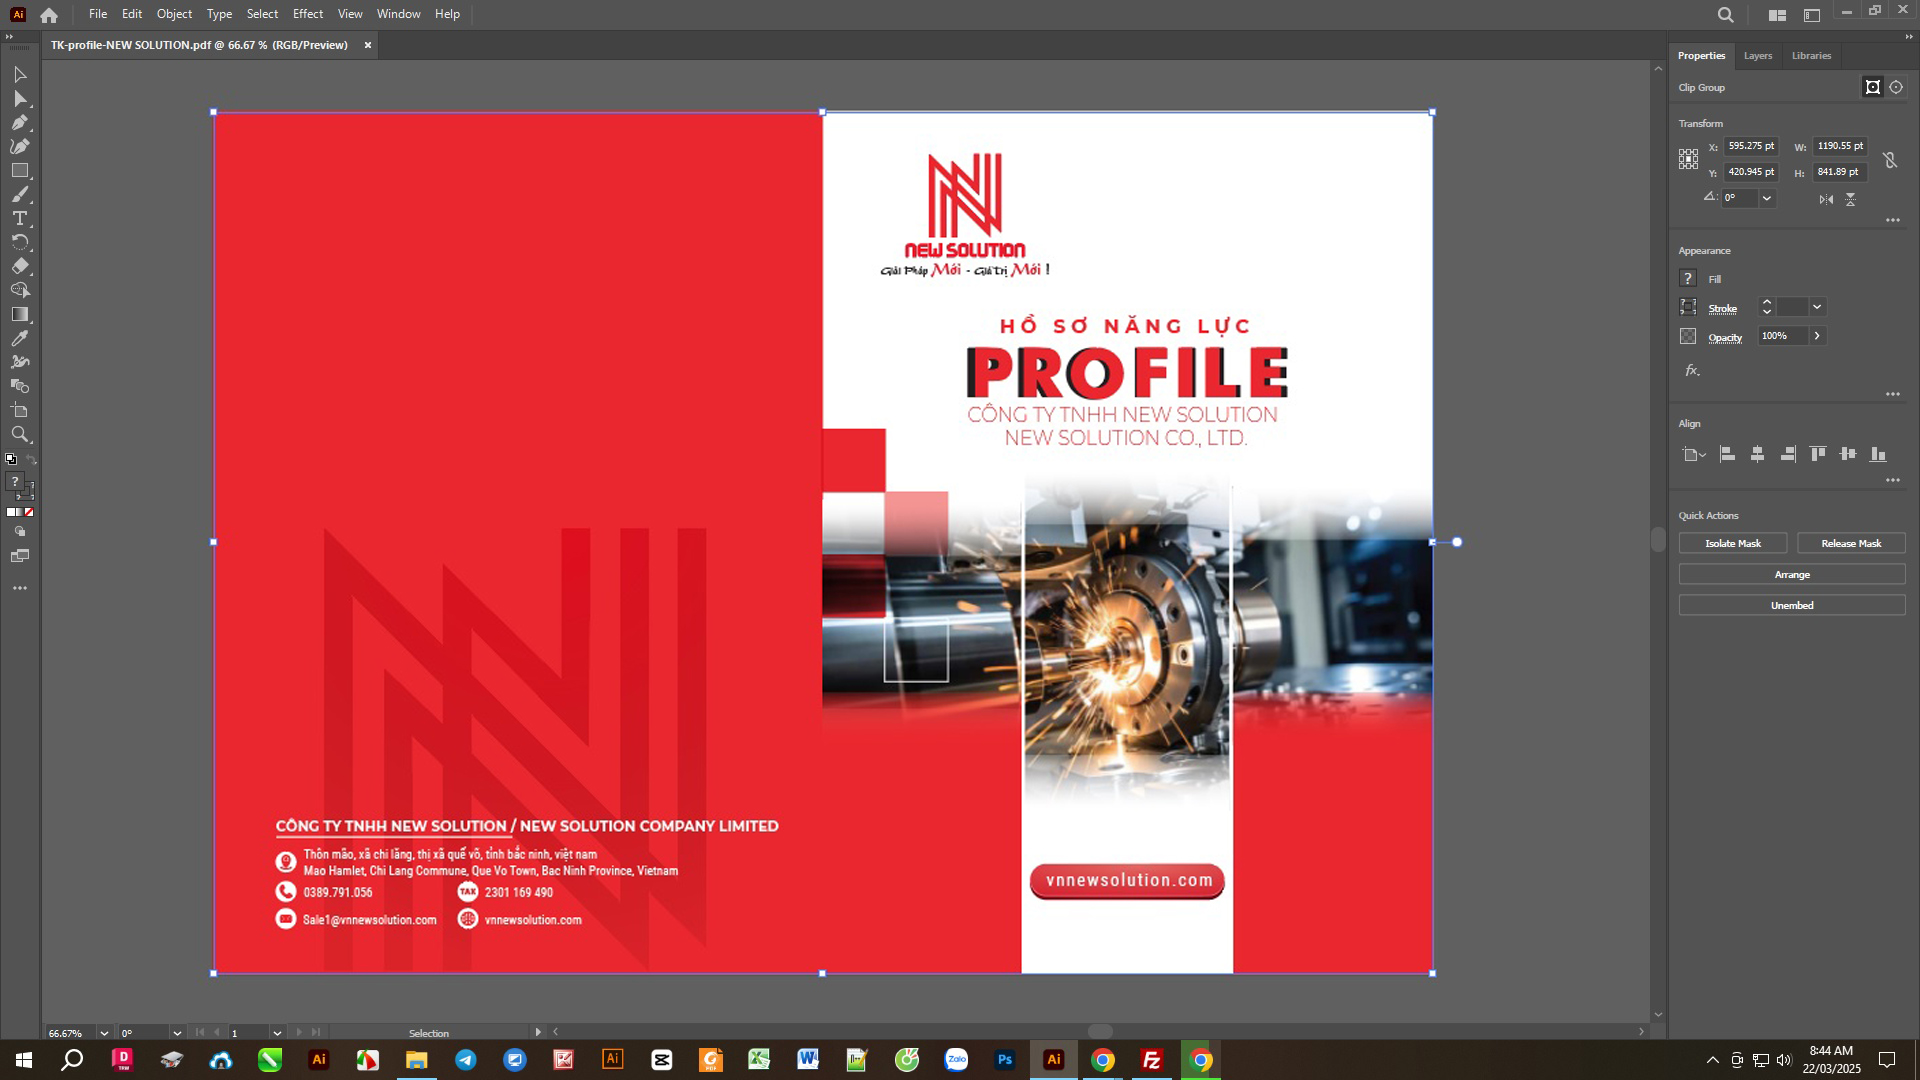
Task: Toggle Edit Clipping Path mode
Action: (x=1873, y=88)
